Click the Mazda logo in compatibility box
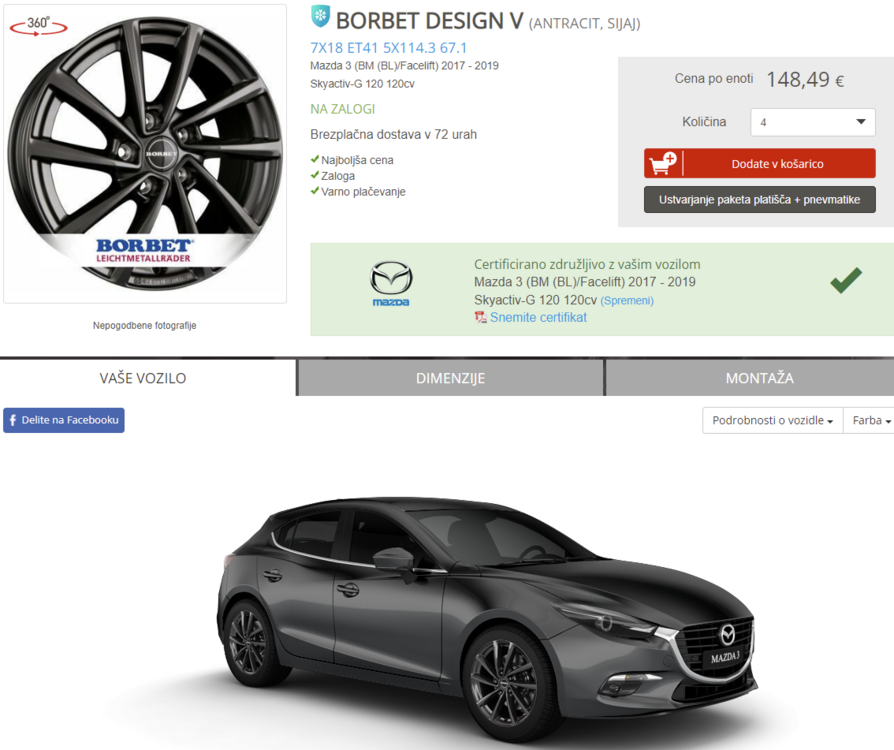 pyautogui.click(x=391, y=283)
